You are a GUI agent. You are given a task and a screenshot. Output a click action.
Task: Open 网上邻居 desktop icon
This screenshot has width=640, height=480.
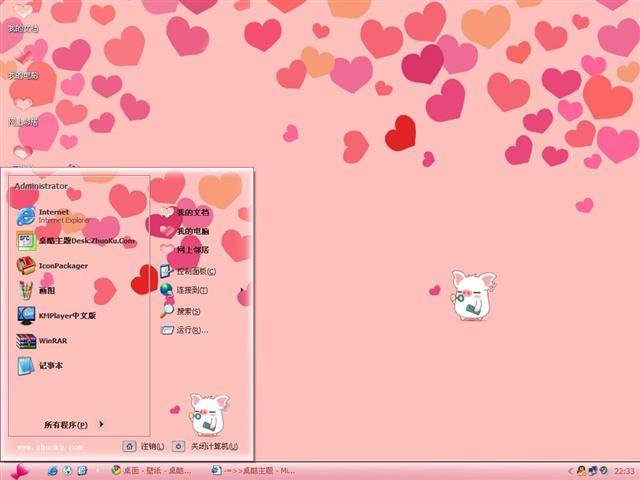(x=23, y=111)
